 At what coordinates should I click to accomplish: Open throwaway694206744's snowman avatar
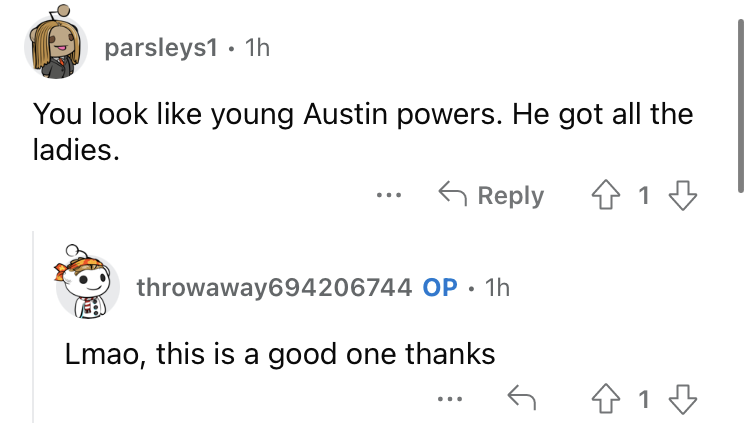87,282
